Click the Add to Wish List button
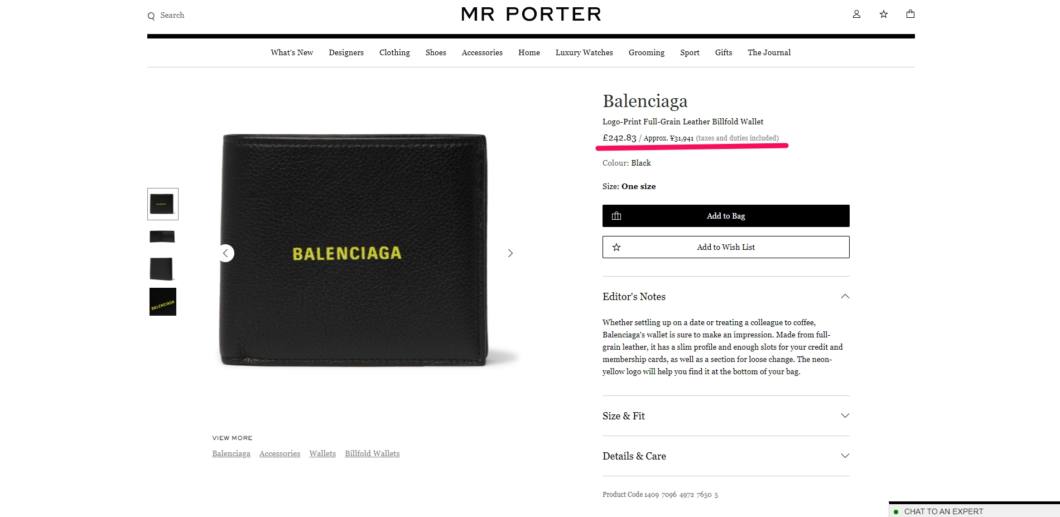The image size is (1060, 517). [726, 247]
